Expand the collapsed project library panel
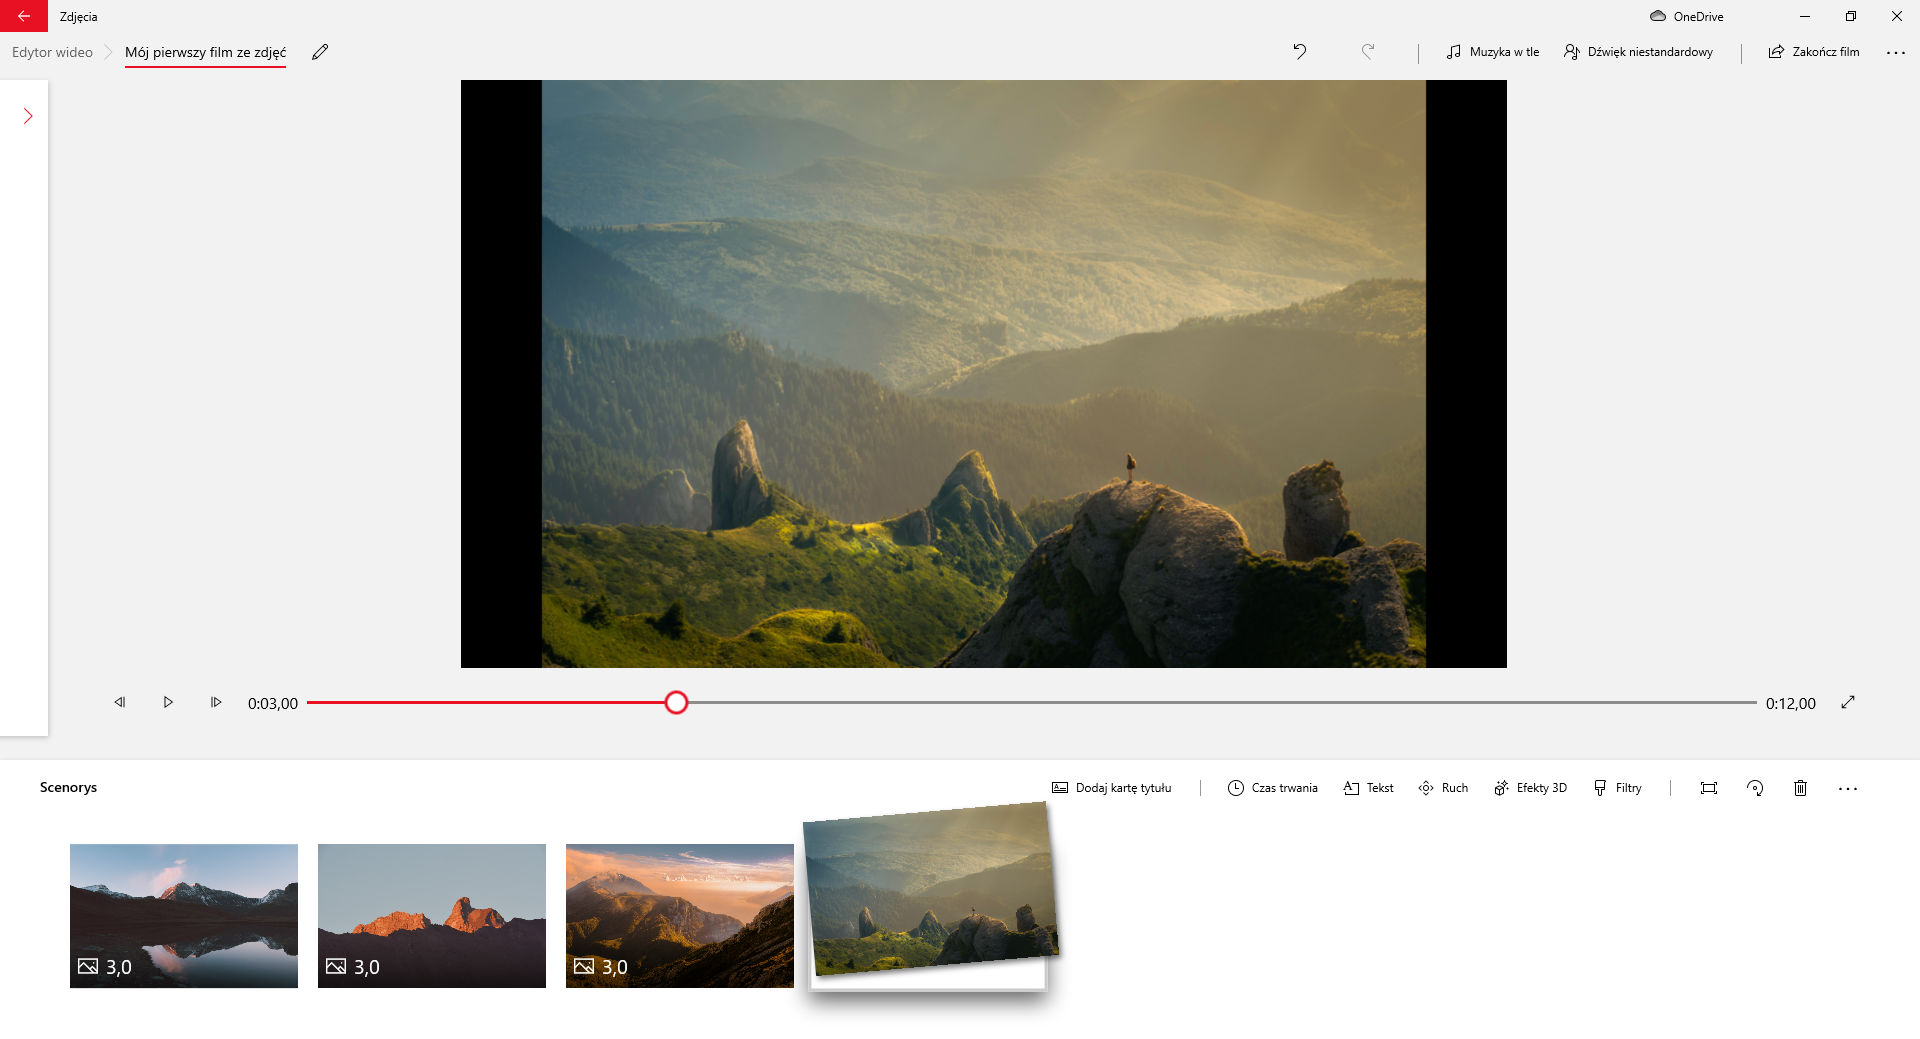Viewport: 1920px width, 1039px height. (x=28, y=117)
